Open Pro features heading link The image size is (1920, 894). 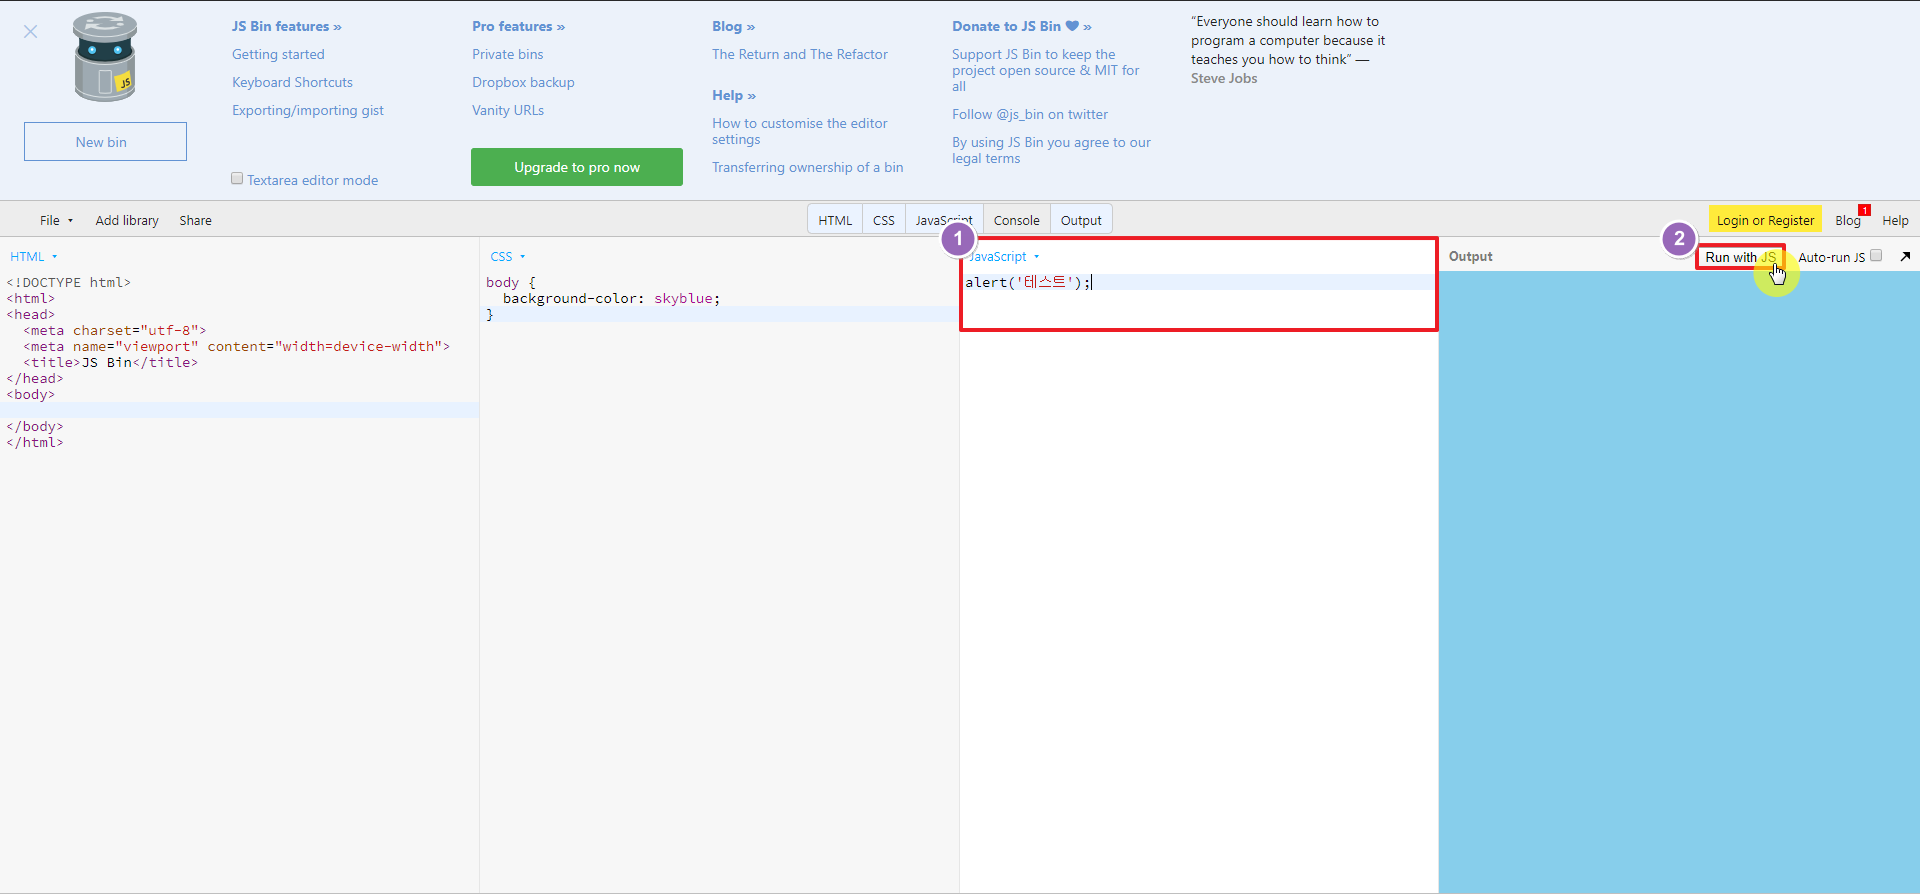pos(519,26)
